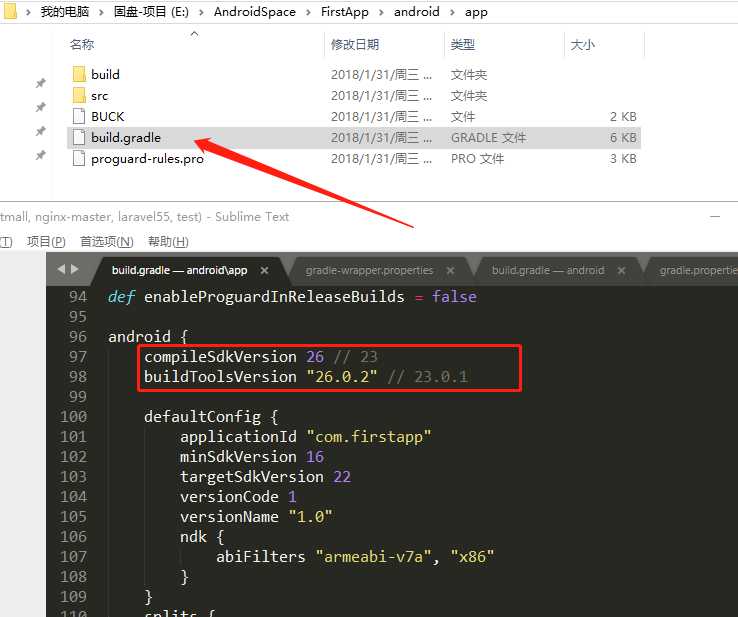Place cursor on enableProguardInReleaseBuilds line
The image size is (738, 617).
292,297
